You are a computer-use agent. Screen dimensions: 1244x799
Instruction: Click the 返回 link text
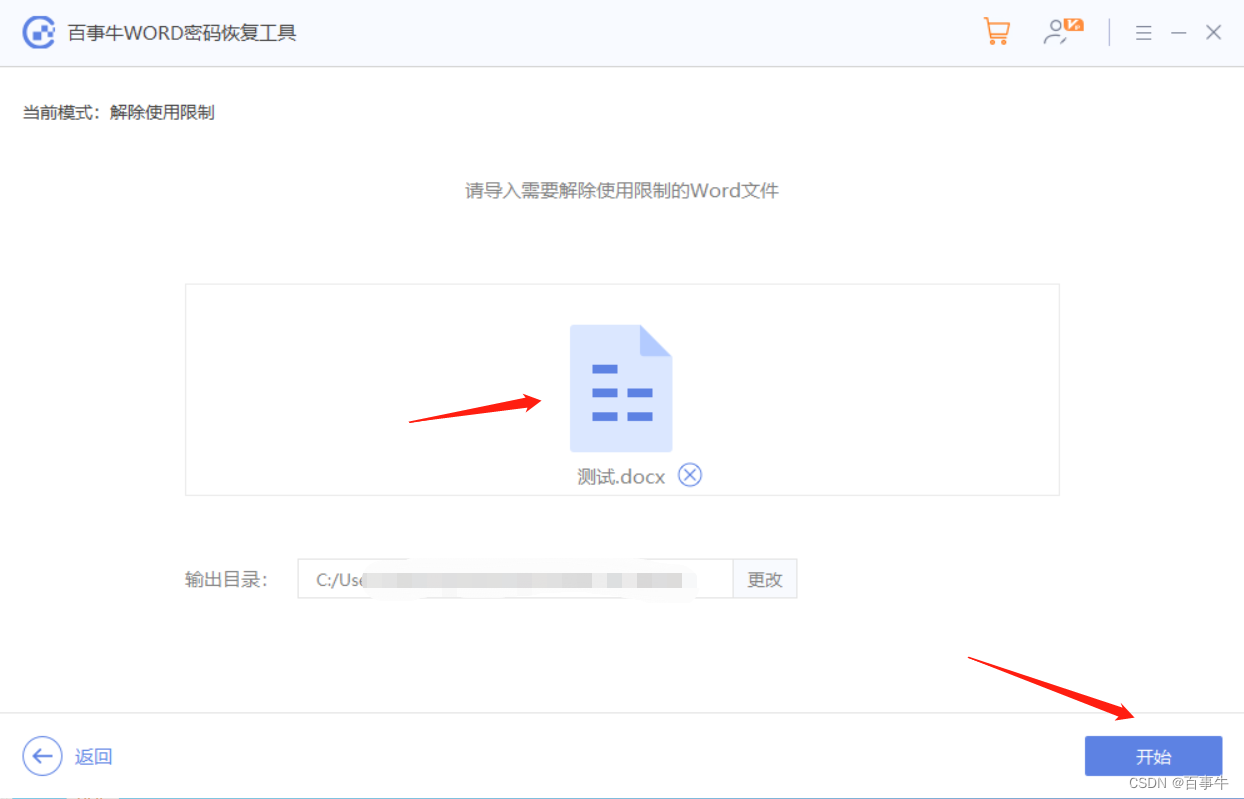[x=93, y=757]
